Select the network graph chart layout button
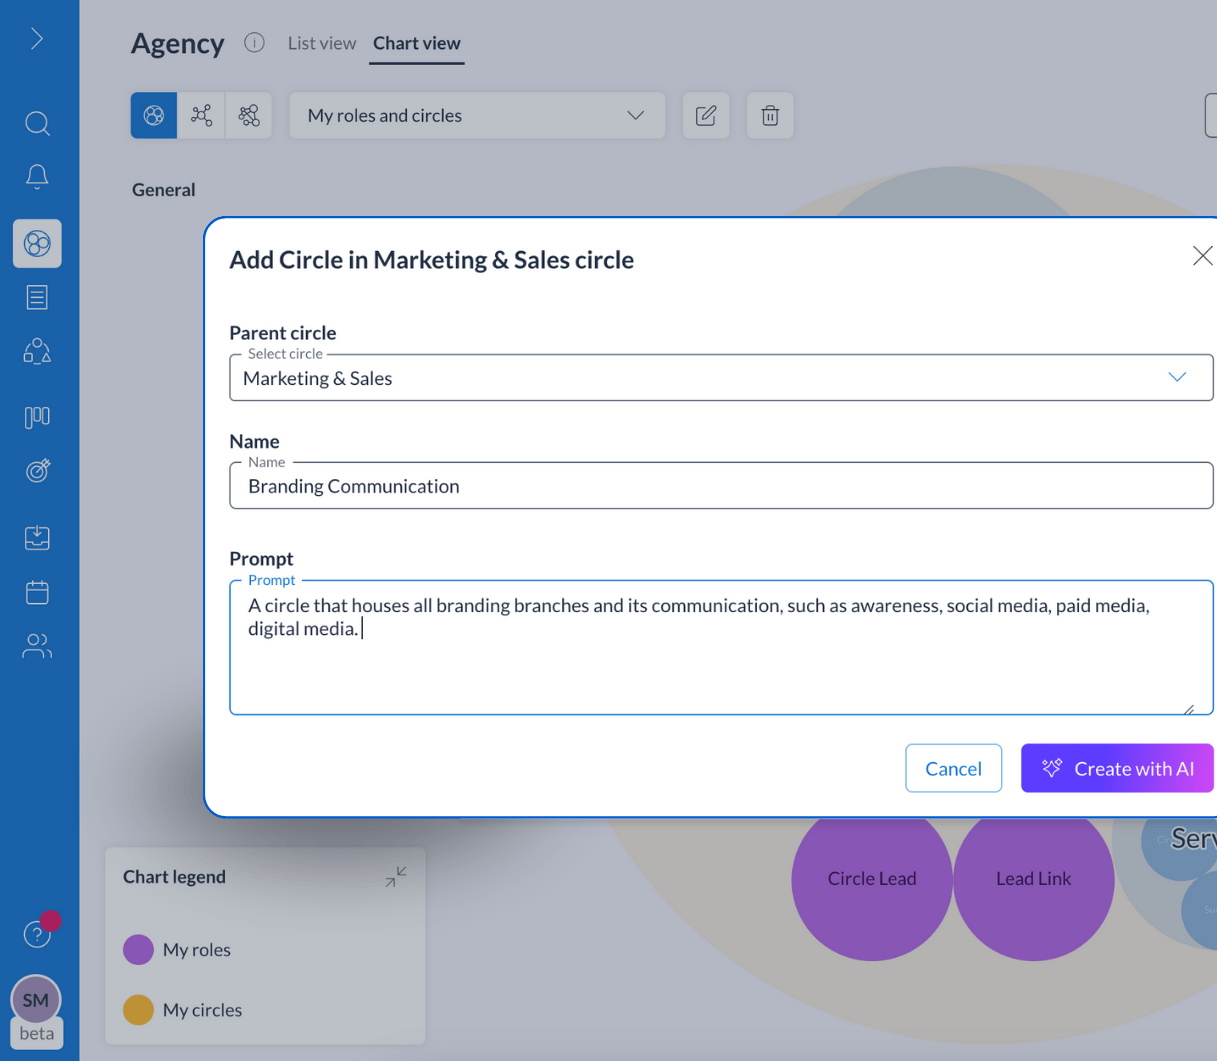This screenshot has height=1061, width=1217. click(x=201, y=115)
